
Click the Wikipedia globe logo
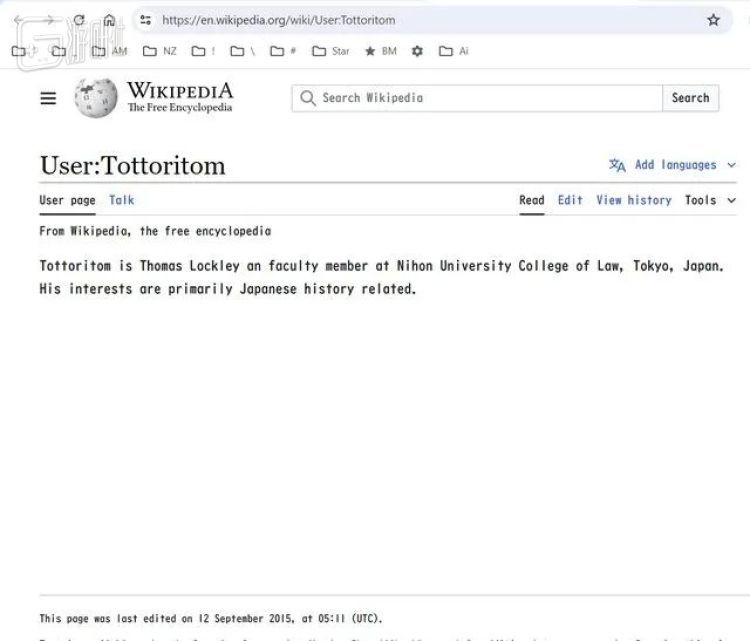[x=96, y=98]
